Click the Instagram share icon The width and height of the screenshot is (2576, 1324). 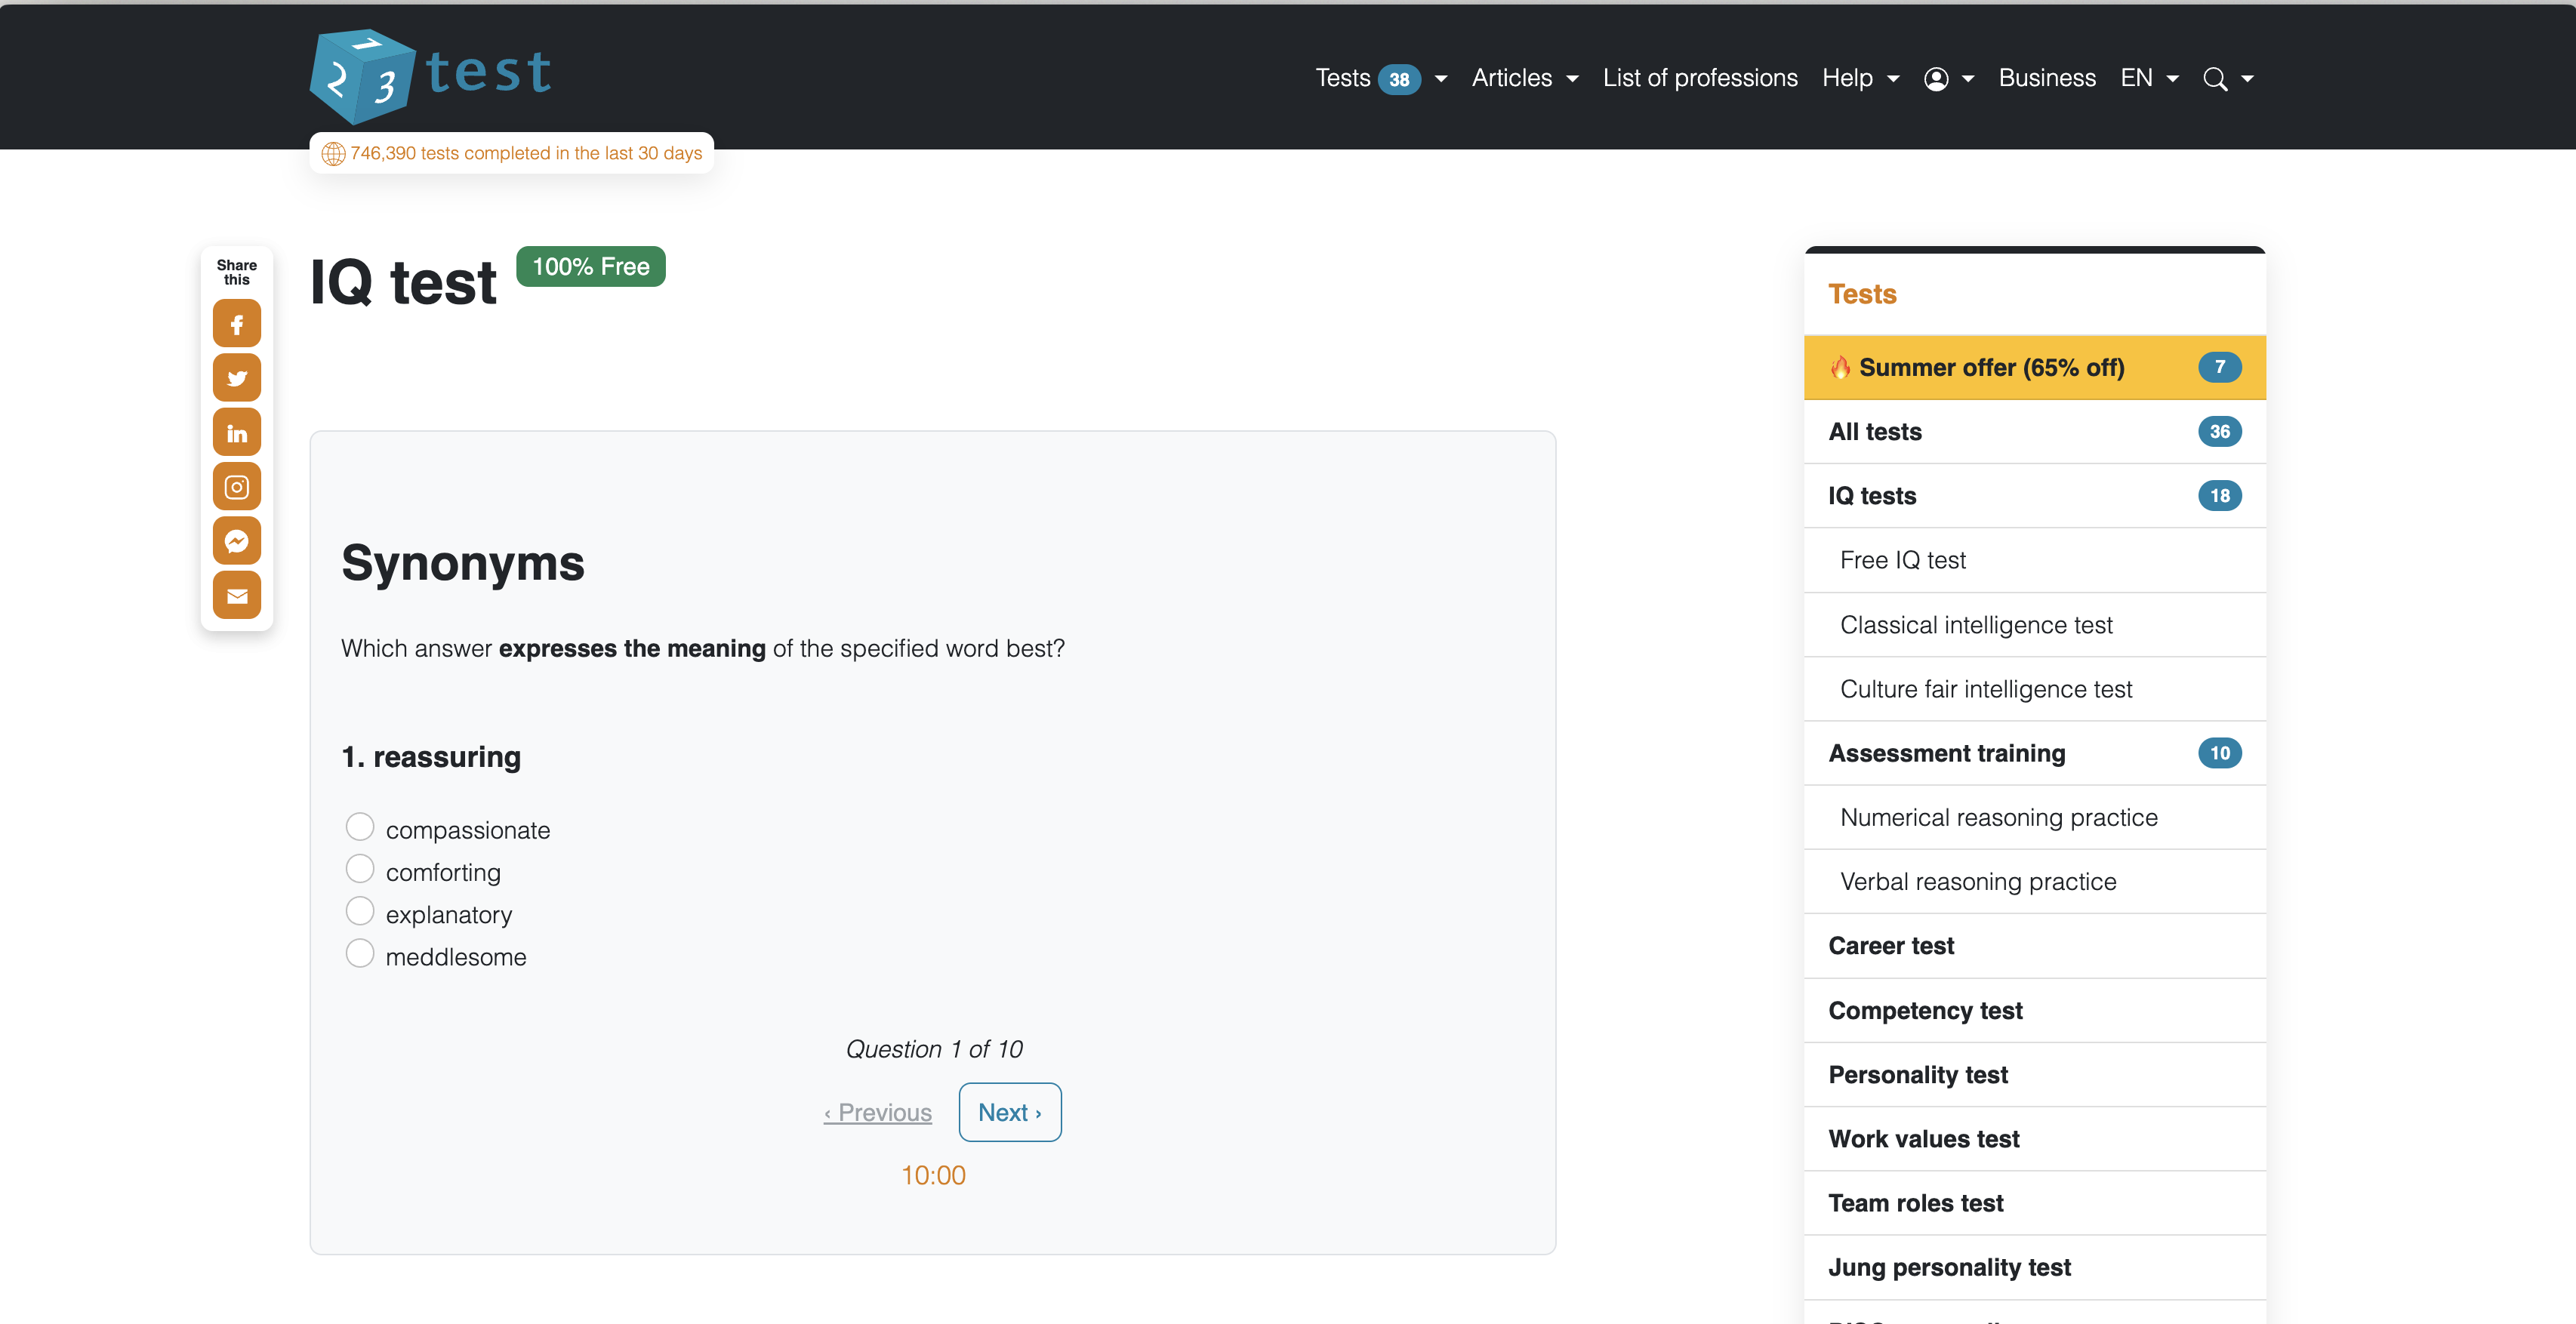236,488
